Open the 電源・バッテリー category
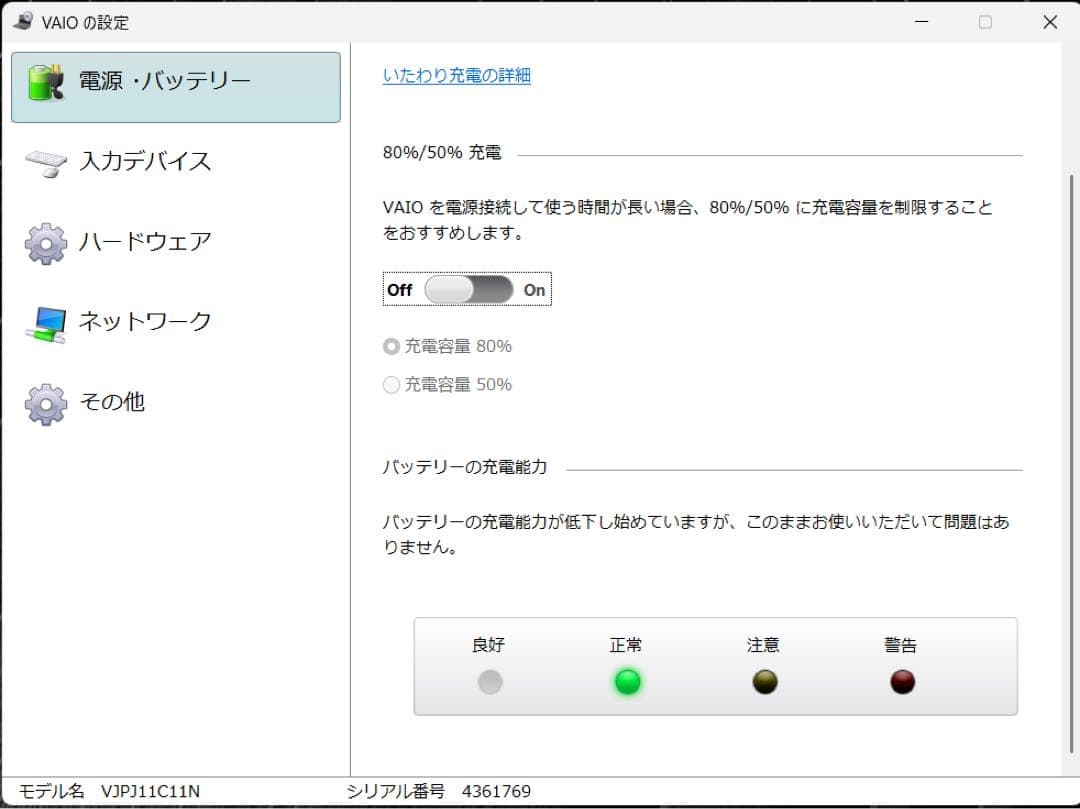Screen dimensions: 1080x809 click(x=176, y=87)
